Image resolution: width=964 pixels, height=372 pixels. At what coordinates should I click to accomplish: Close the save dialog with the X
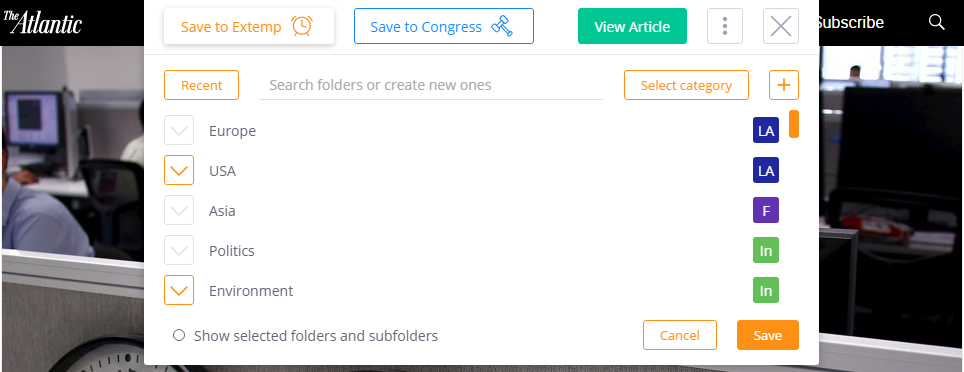(x=781, y=26)
